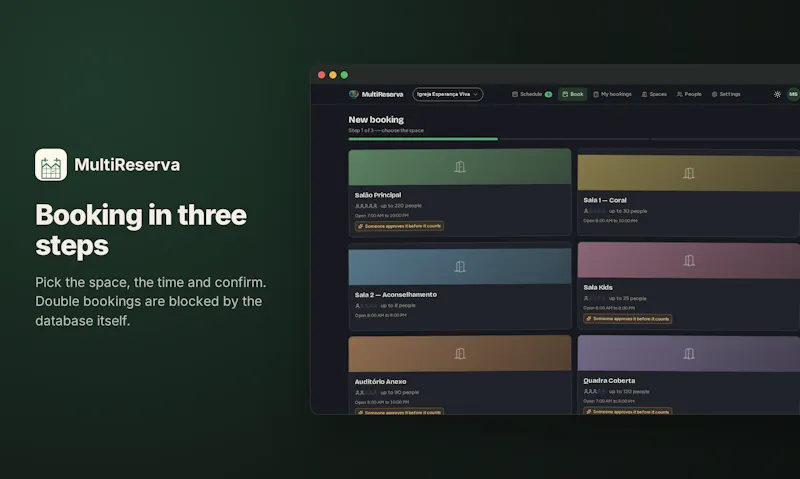Open the Settings tab
The width and height of the screenshot is (800, 479).
pos(726,94)
